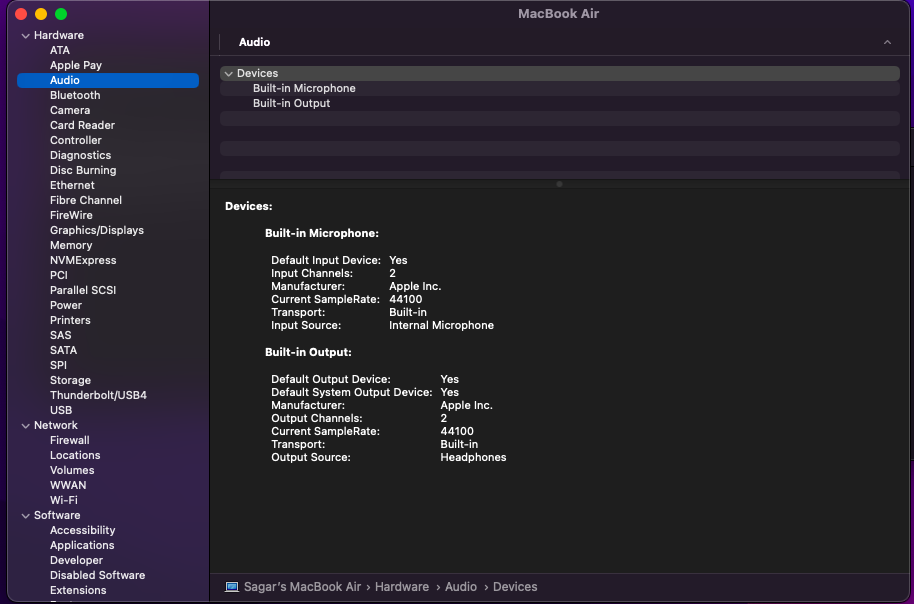914x604 pixels.
Task: Collapse the Devices disclosure triangle
Action: [x=228, y=73]
